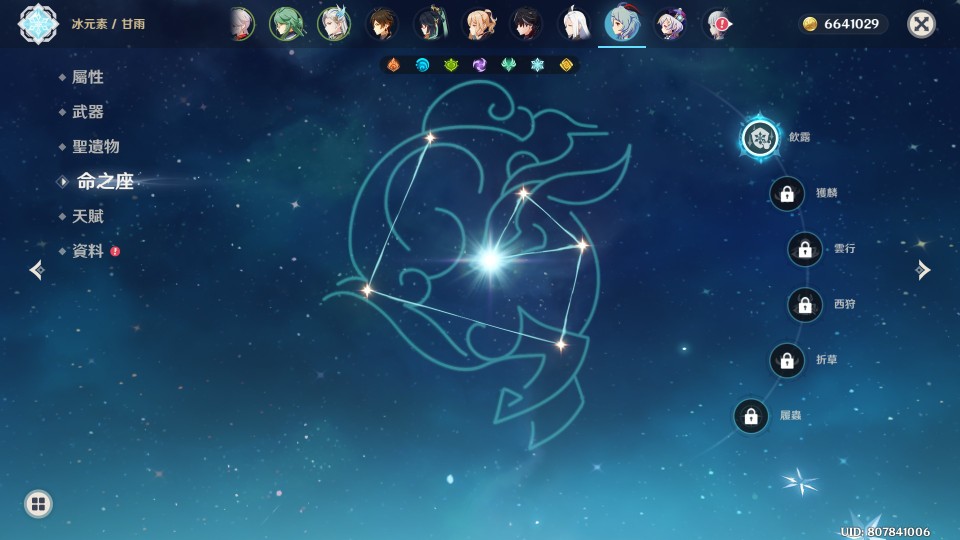Filter characters by Anemo element icon
This screenshot has width=960, height=540.
[508, 64]
